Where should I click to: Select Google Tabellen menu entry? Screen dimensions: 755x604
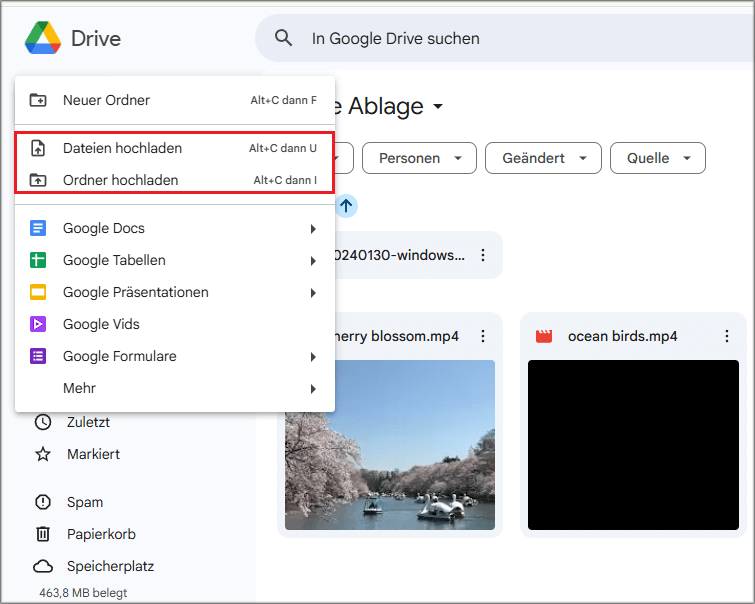(x=175, y=260)
